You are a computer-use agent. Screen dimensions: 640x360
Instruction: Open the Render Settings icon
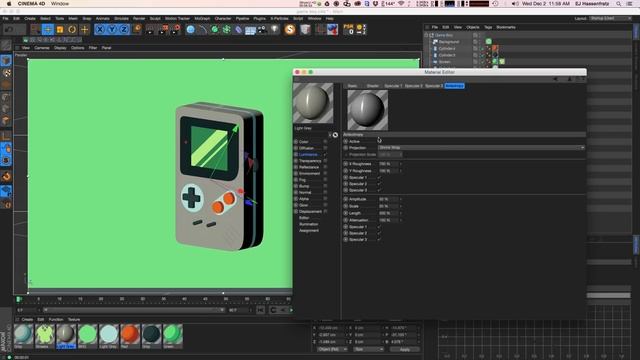coord(176,29)
